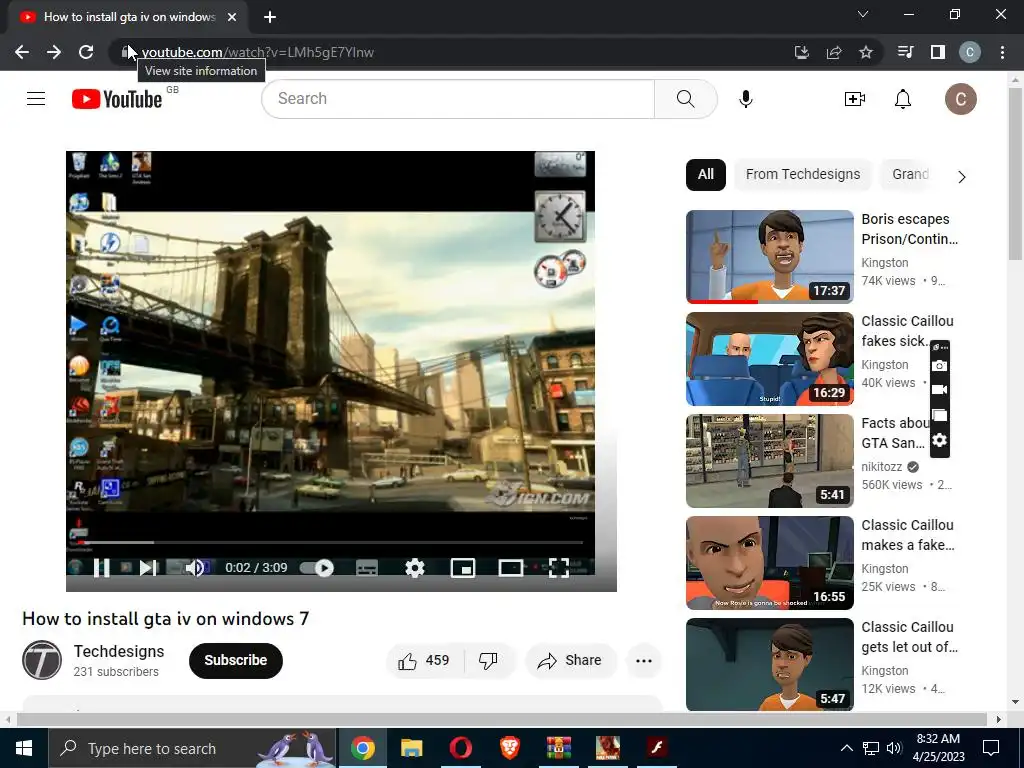Toggle subtitles/closed captions button
This screenshot has width=1024, height=768.
367,568
